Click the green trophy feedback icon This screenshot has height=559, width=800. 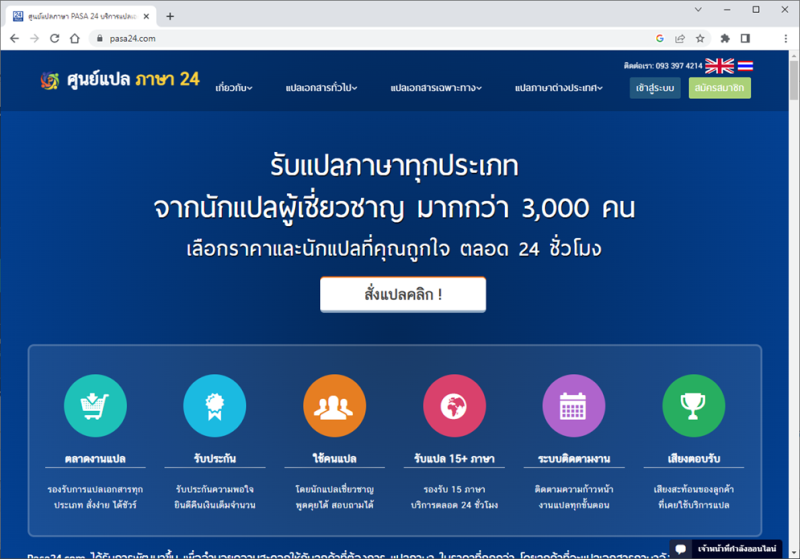(693, 405)
